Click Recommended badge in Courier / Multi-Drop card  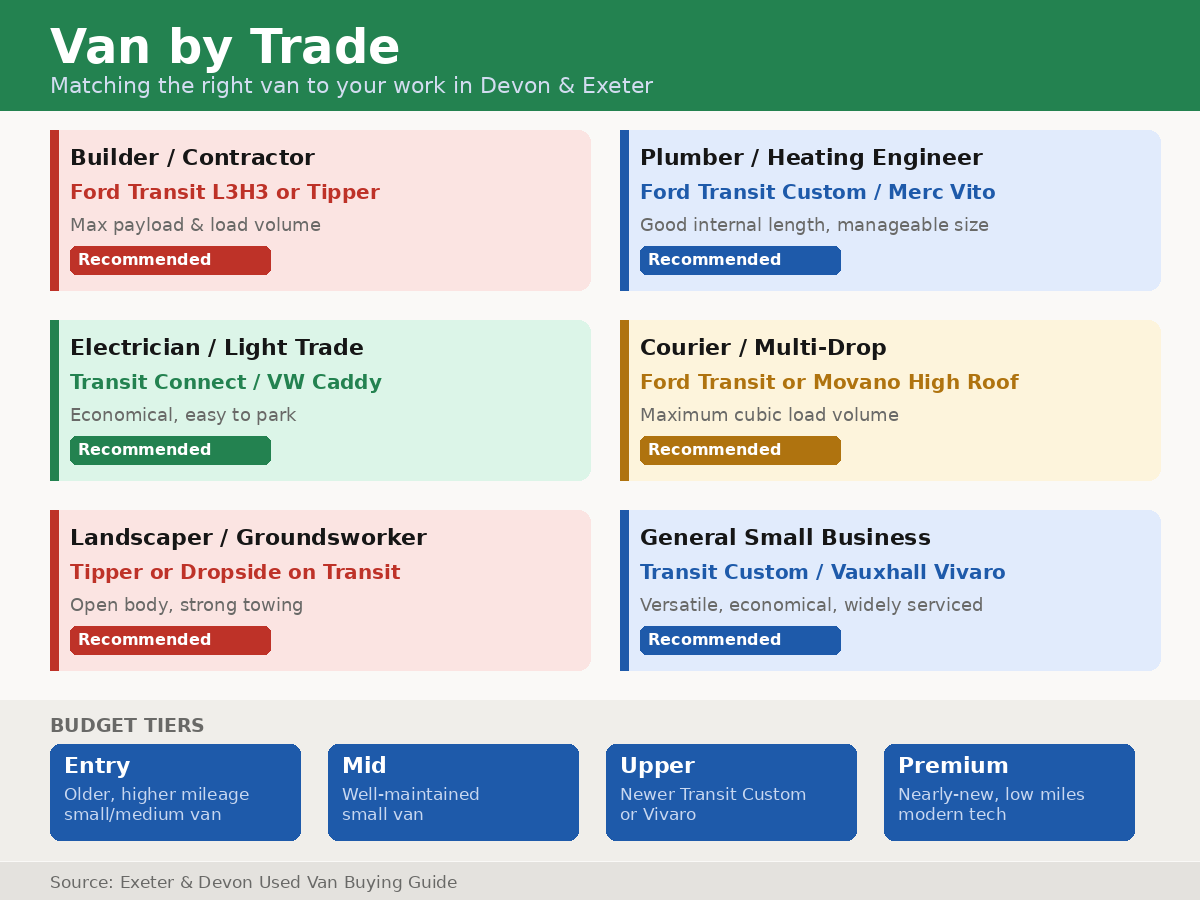[x=740, y=450]
